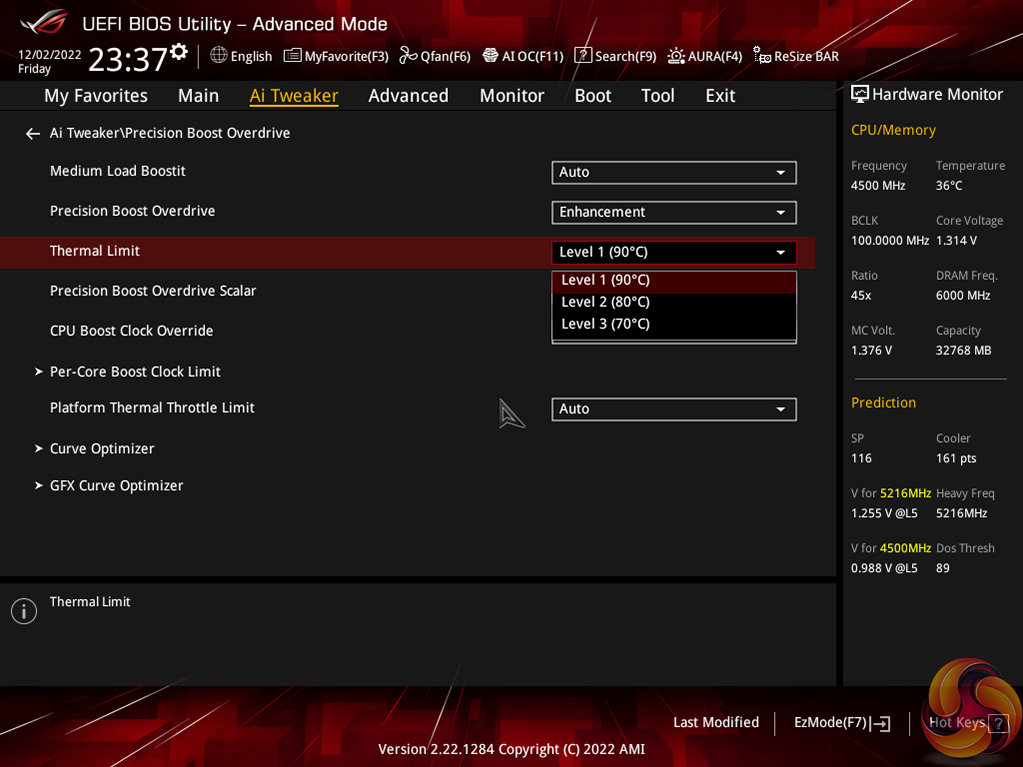Screen dimensions: 1023x767
Task: Open language selection globe icon
Action: pos(219,55)
